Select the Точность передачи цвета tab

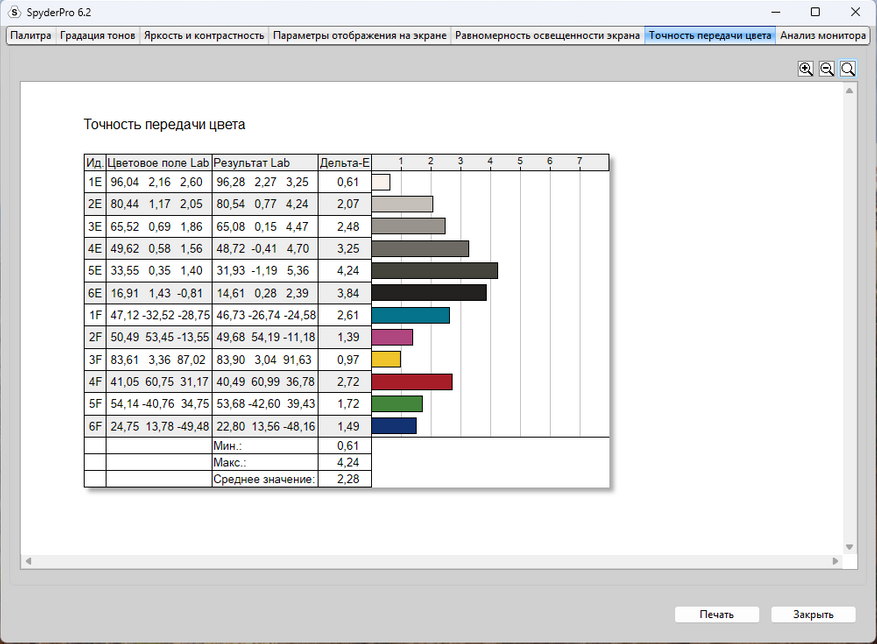click(710, 35)
